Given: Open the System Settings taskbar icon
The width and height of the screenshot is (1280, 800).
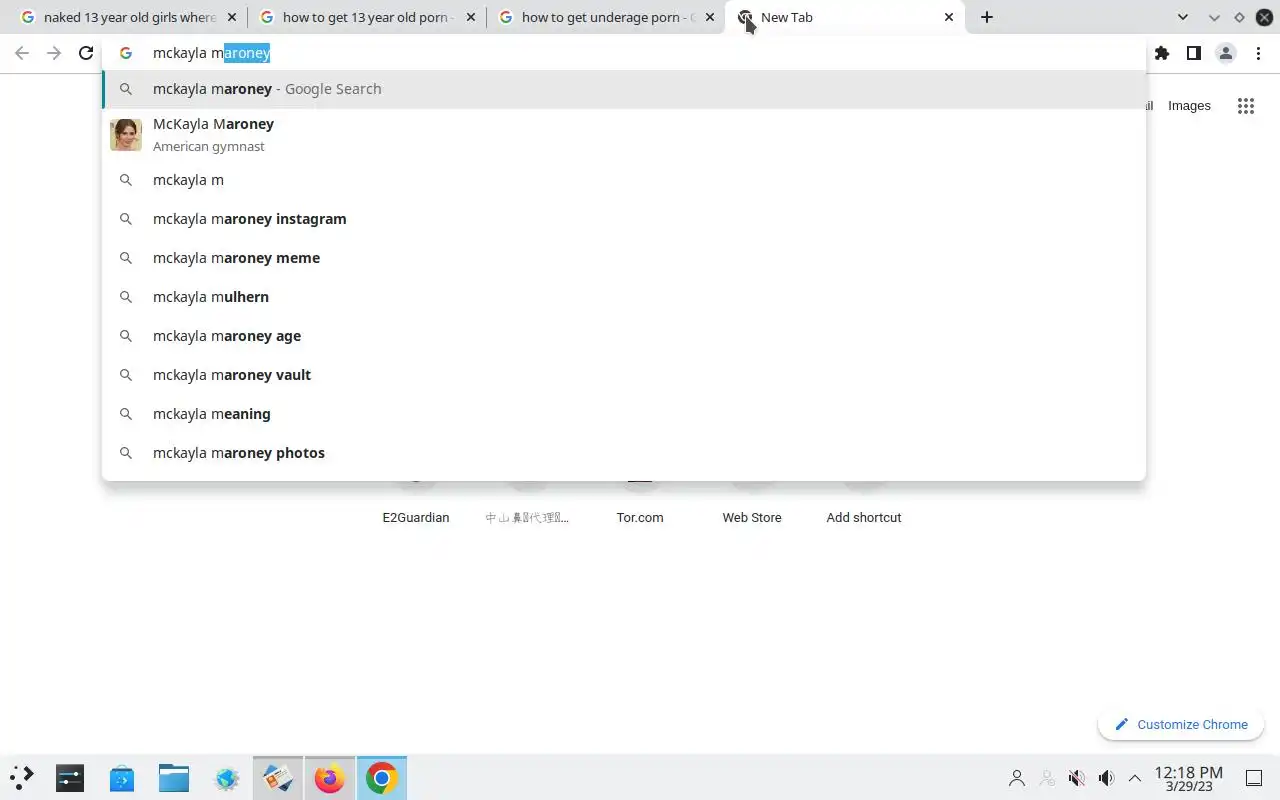Looking at the screenshot, I should [x=70, y=778].
